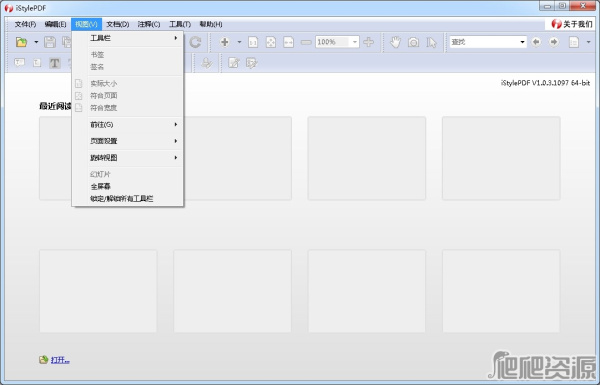Select 实际大小 menu entry

click(128, 83)
